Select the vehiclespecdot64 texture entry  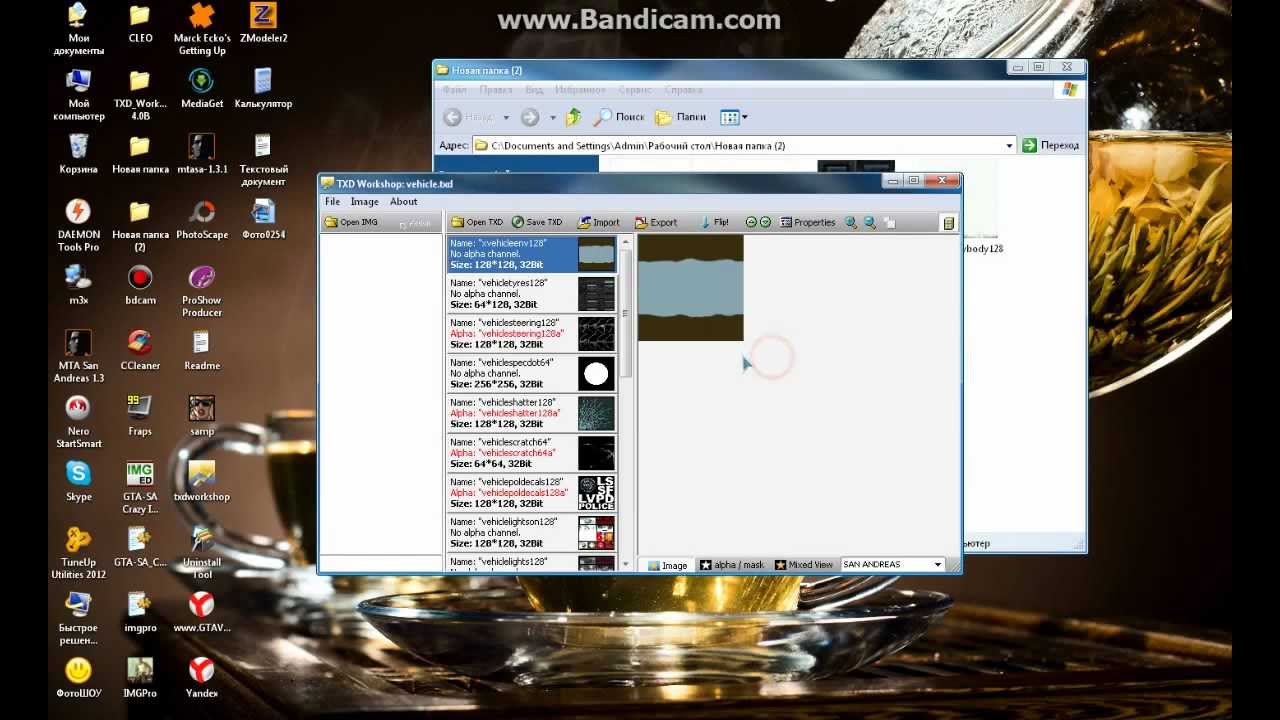tap(532, 374)
